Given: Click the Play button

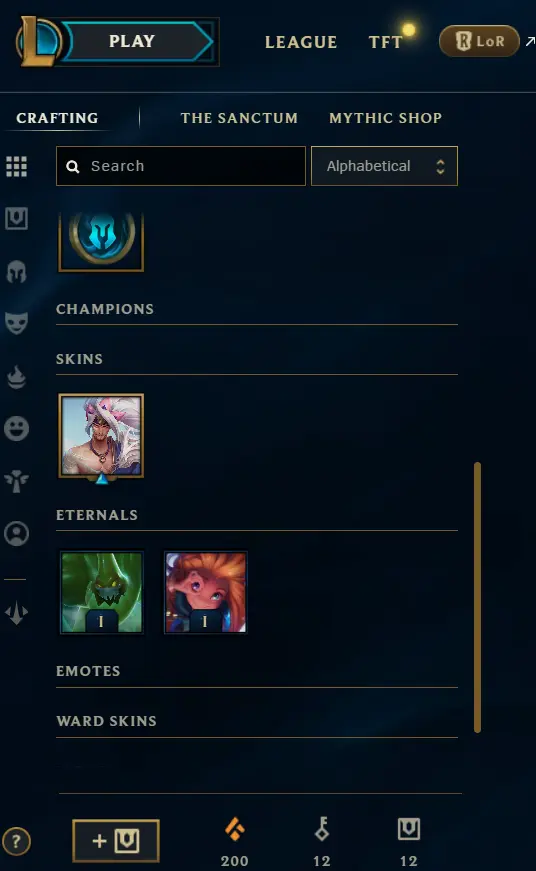Looking at the screenshot, I should (138, 42).
